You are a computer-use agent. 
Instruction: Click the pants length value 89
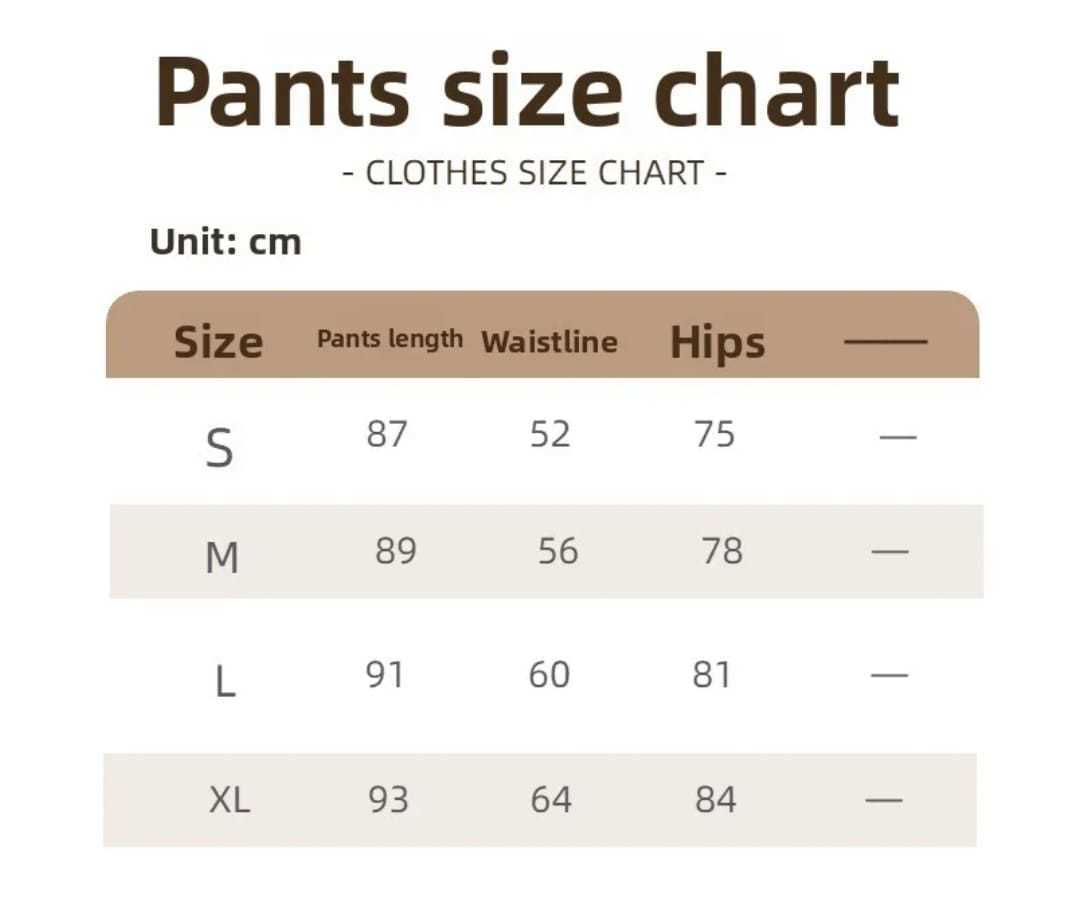[x=395, y=551]
